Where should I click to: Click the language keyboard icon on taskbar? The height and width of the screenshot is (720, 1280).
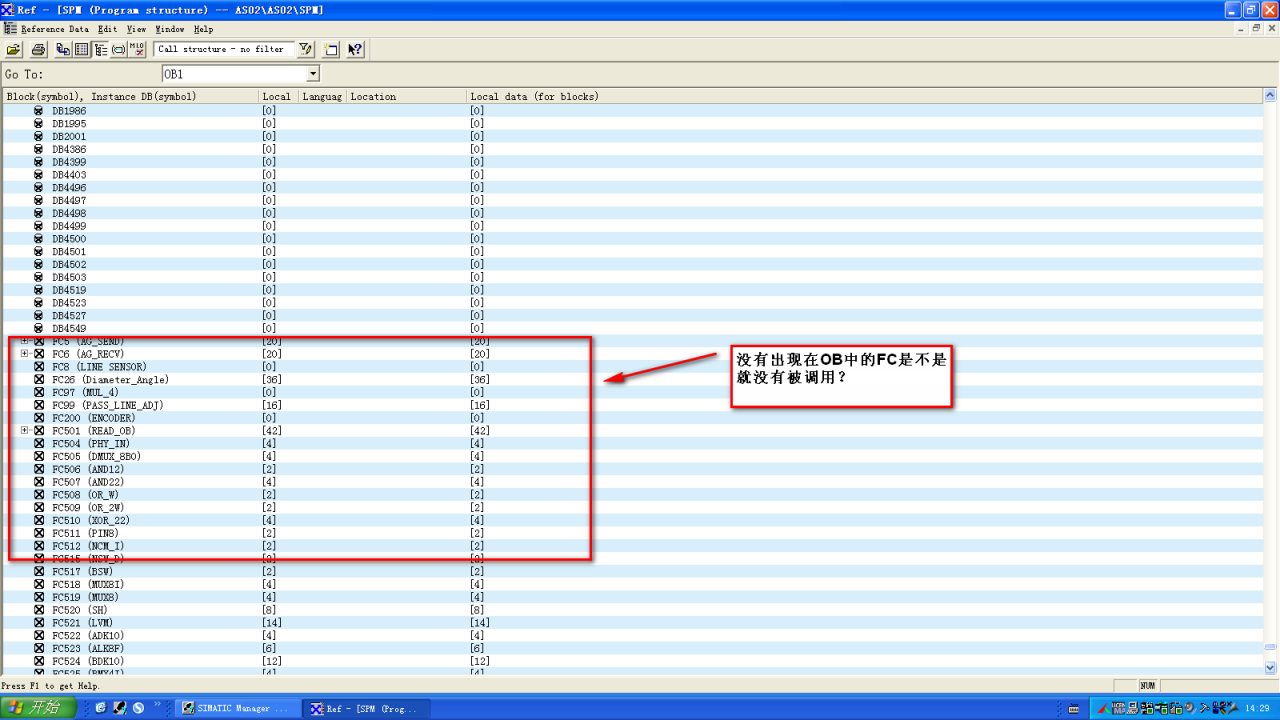click(x=1073, y=708)
